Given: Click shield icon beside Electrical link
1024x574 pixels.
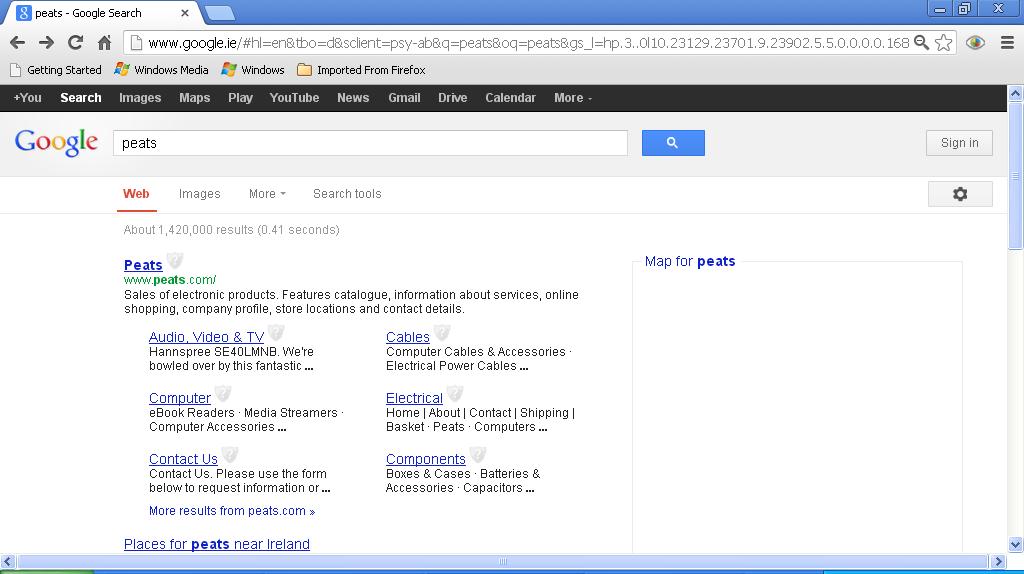Looking at the screenshot, I should [455, 393].
